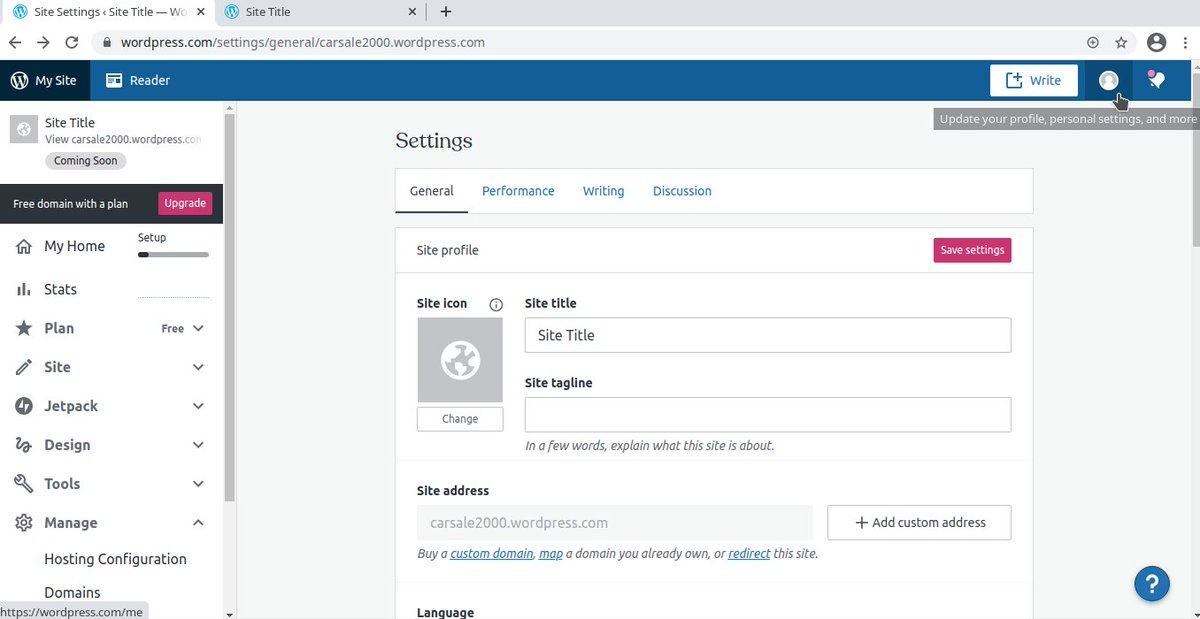Open the Reader section
Screen dimensions: 1200x619
[x=138, y=80]
